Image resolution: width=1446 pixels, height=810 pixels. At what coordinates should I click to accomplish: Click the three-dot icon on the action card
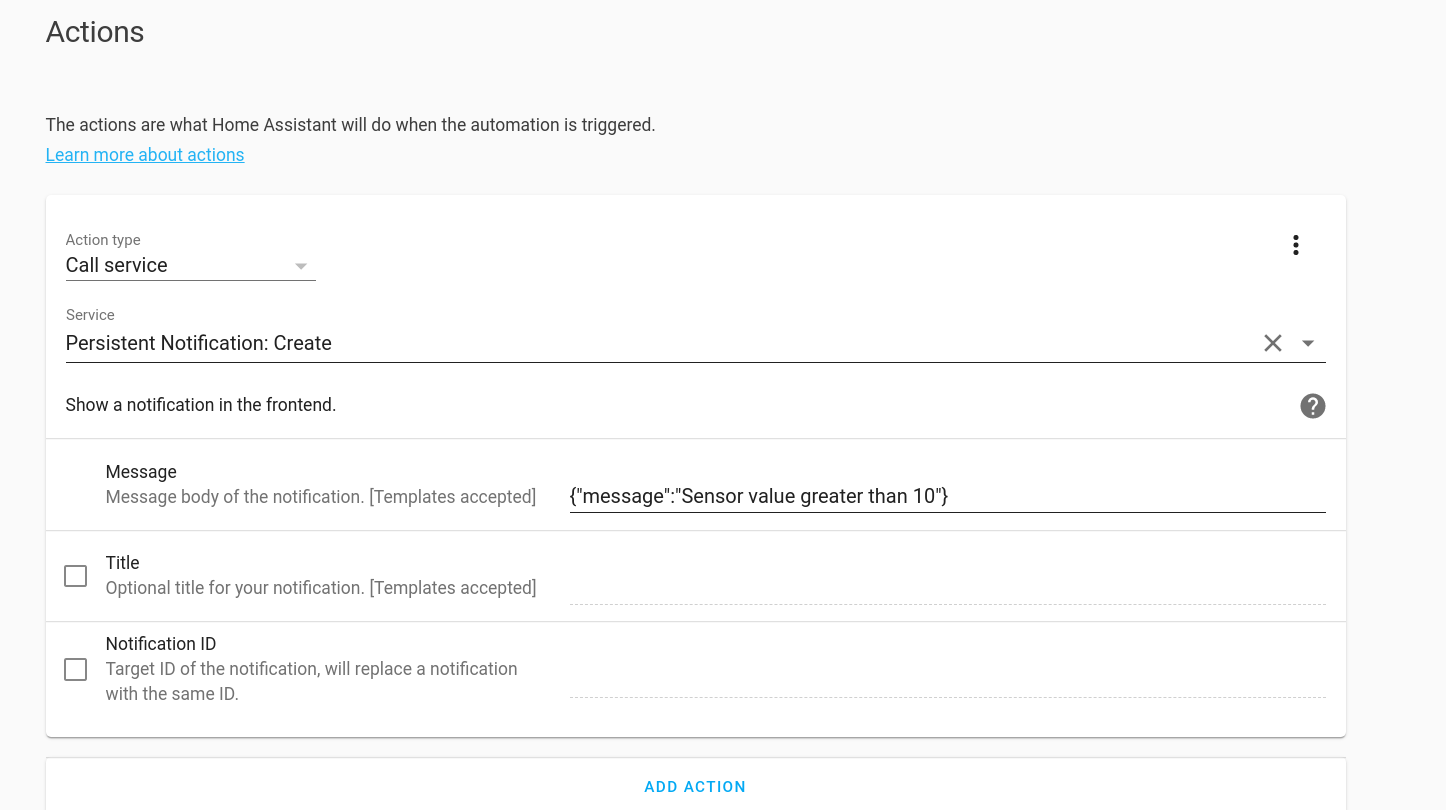tap(1295, 244)
